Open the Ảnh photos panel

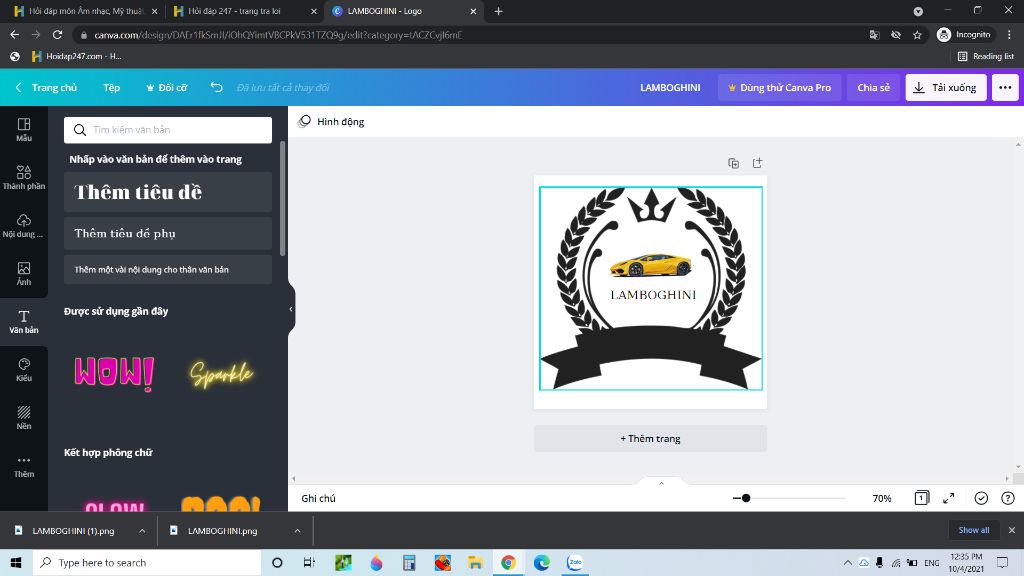(x=24, y=274)
